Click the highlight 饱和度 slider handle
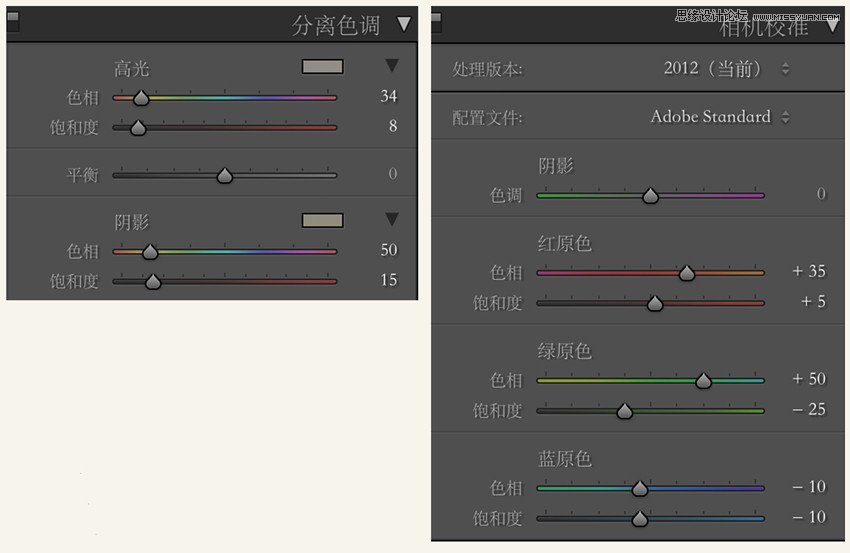Screen dimensions: 850x553 [x=138, y=128]
